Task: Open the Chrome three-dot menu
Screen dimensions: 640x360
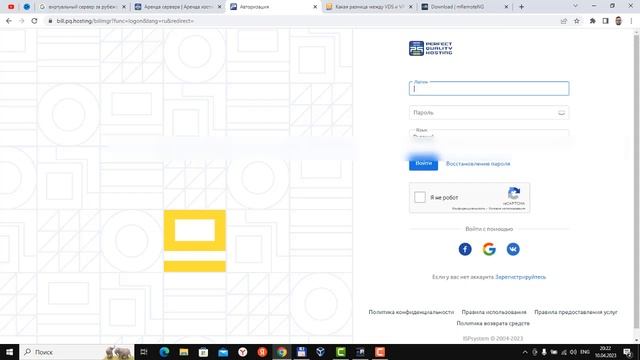Action: coord(631,21)
